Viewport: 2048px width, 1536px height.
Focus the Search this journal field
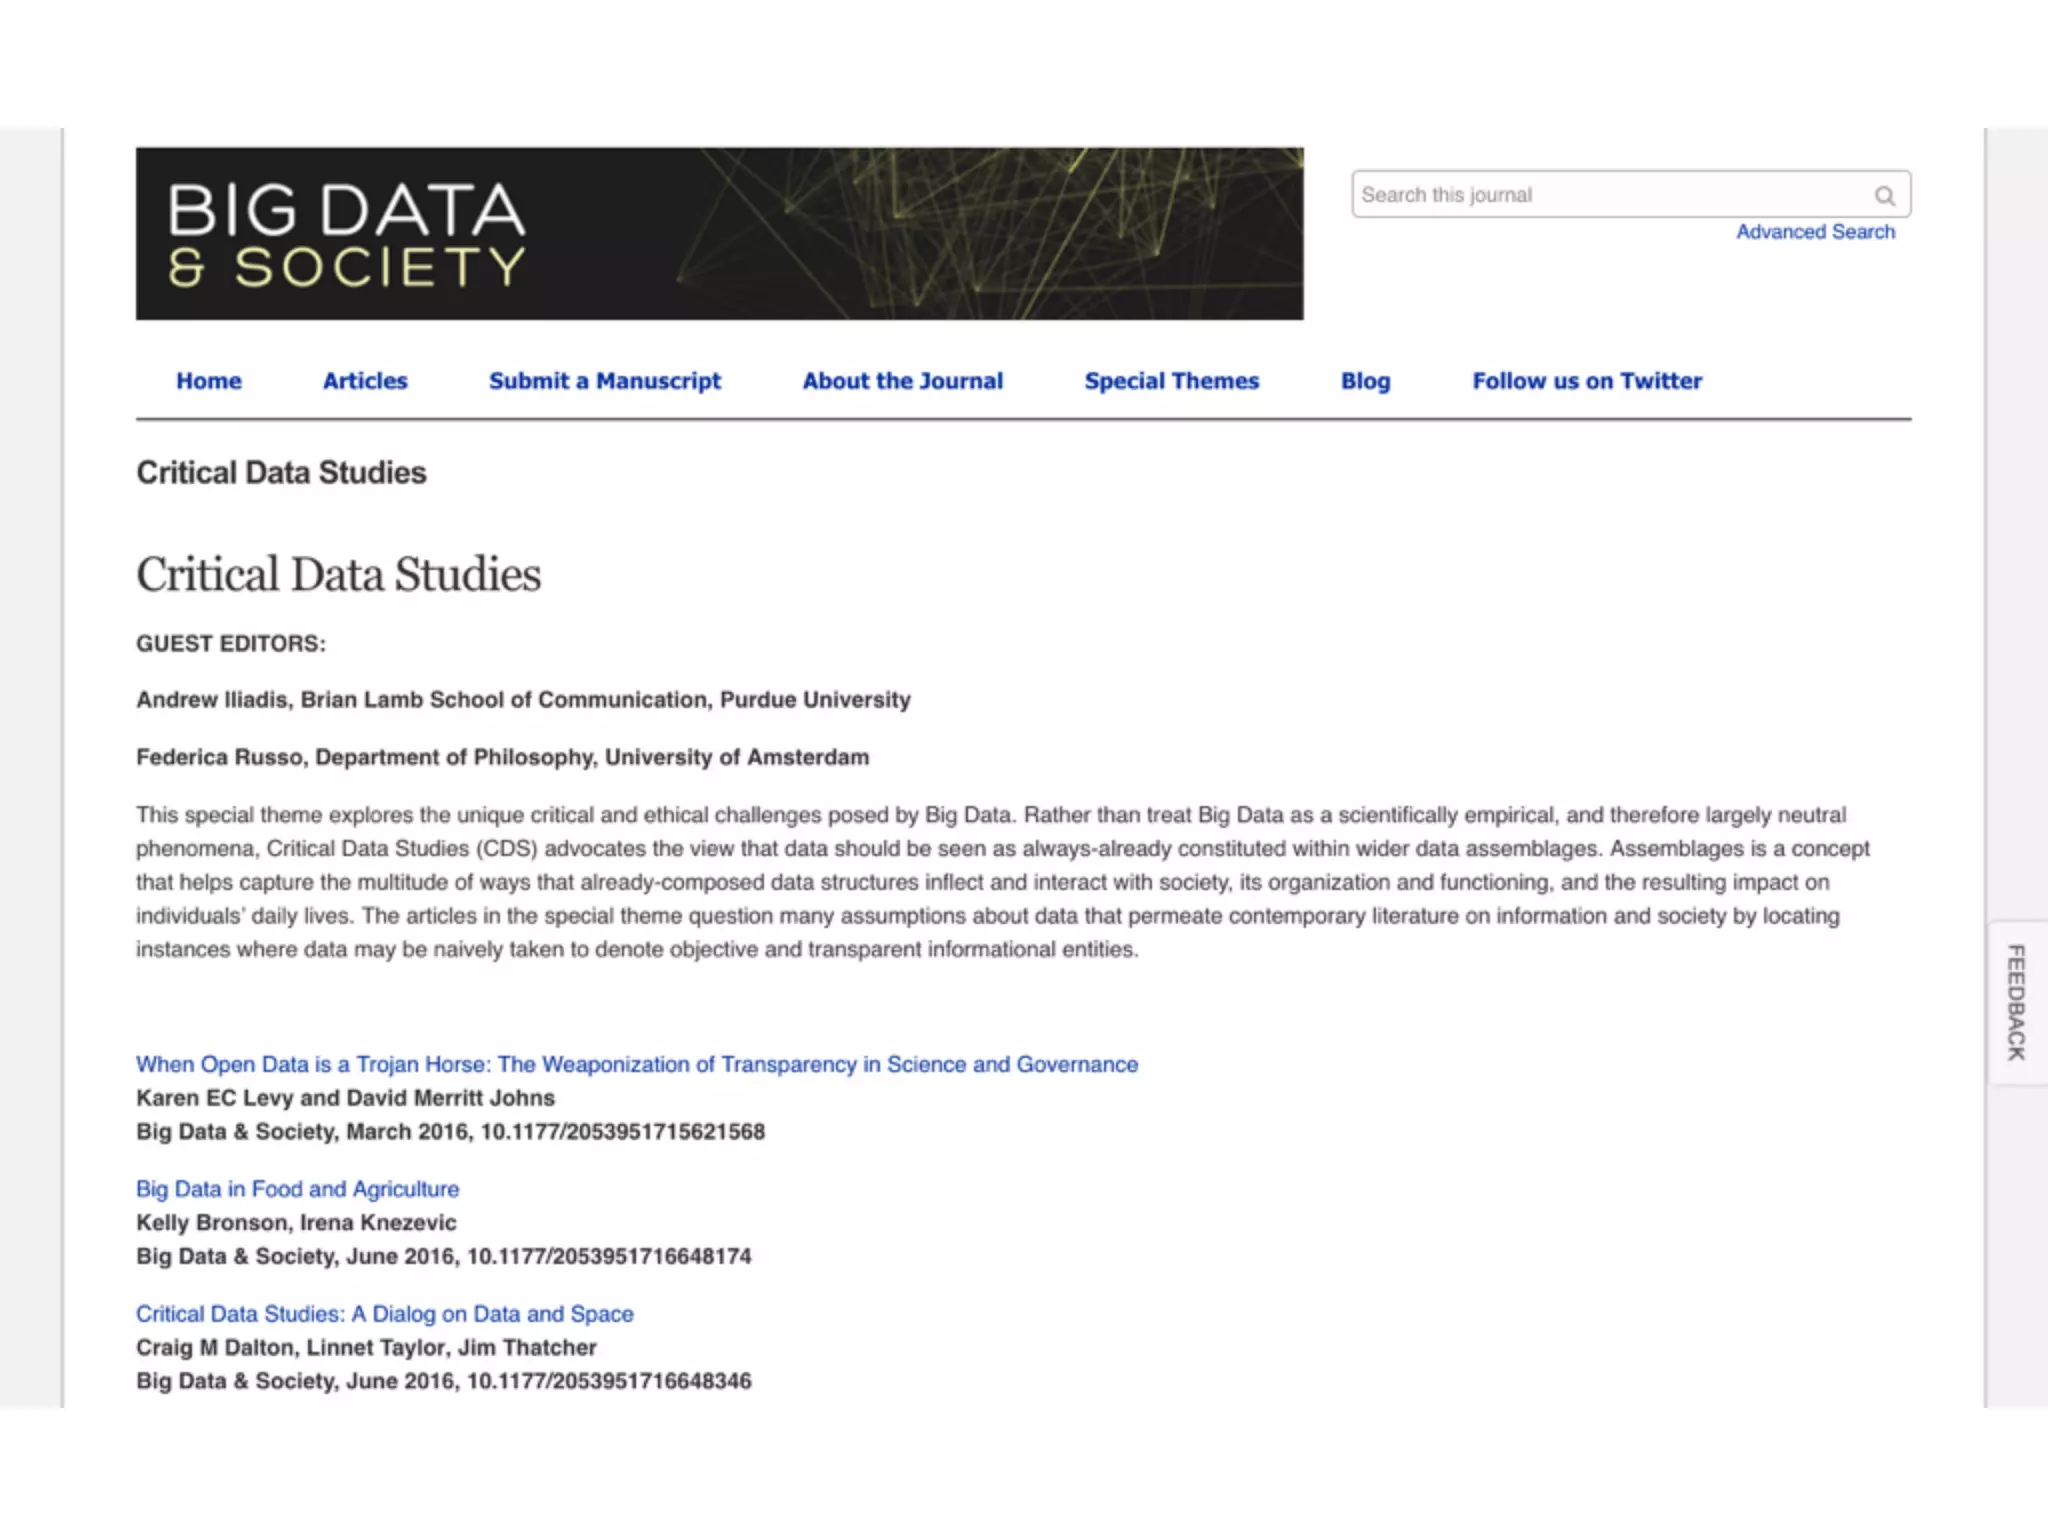[1610, 195]
